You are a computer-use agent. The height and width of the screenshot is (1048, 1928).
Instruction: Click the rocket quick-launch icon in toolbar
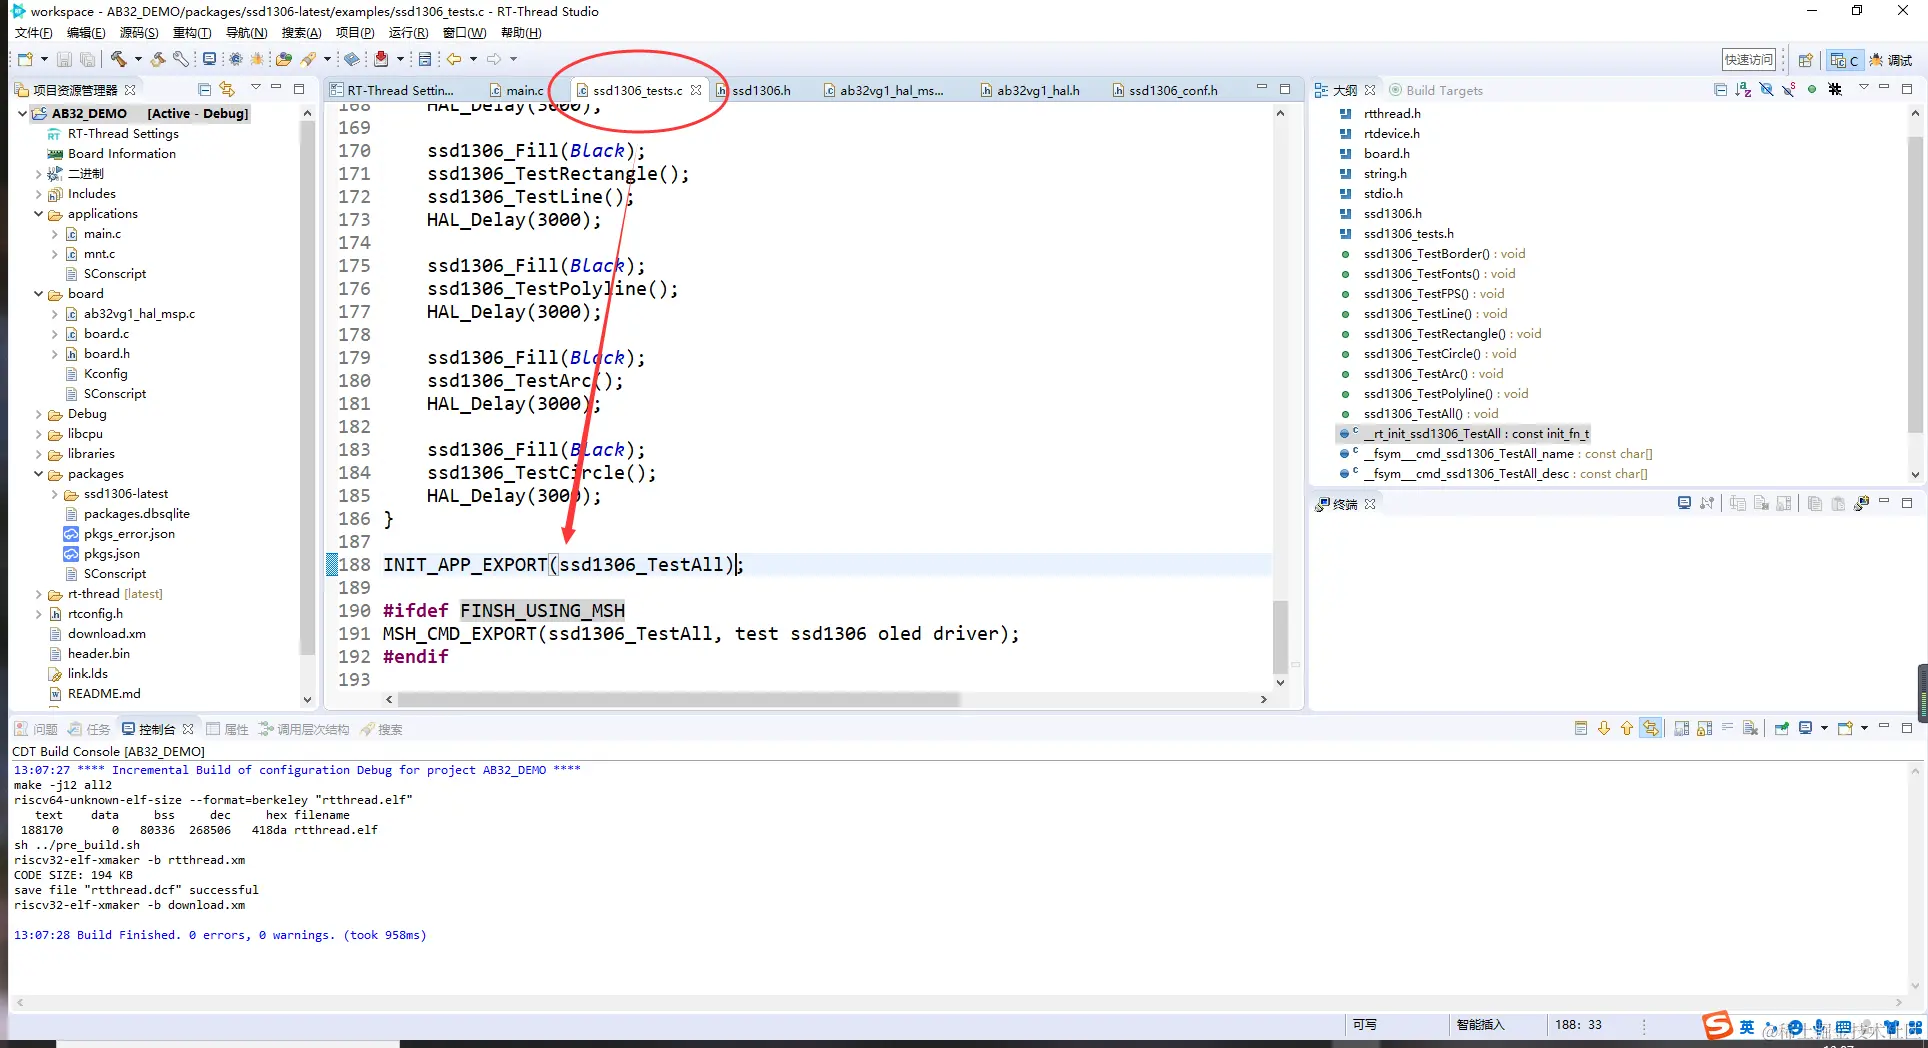point(309,60)
